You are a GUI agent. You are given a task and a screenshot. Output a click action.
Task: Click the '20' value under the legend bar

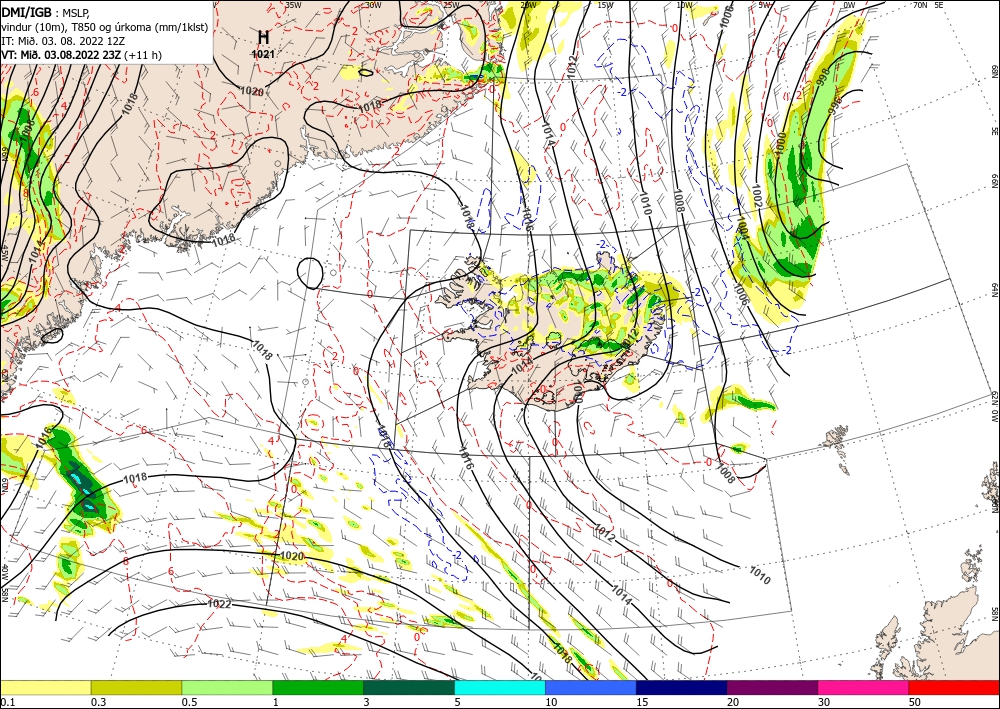click(x=733, y=702)
